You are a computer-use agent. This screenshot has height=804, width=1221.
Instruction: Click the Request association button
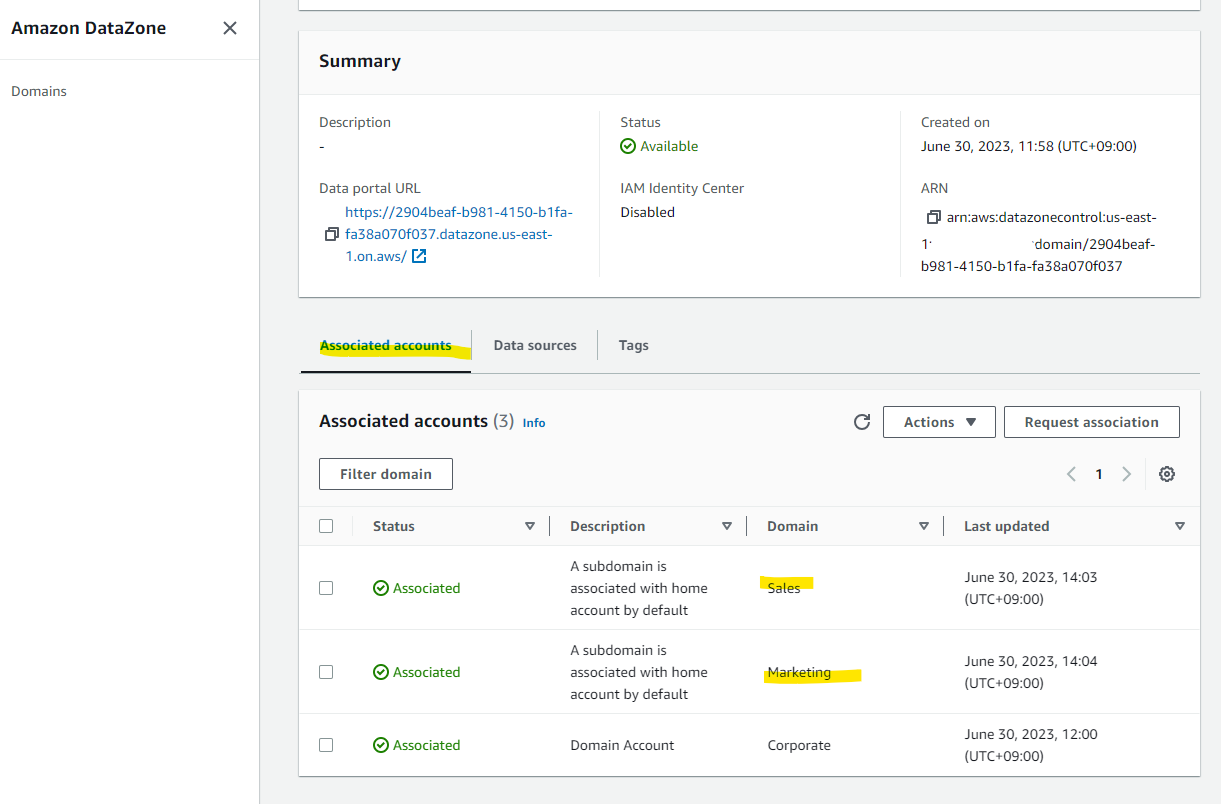[x=1091, y=422]
